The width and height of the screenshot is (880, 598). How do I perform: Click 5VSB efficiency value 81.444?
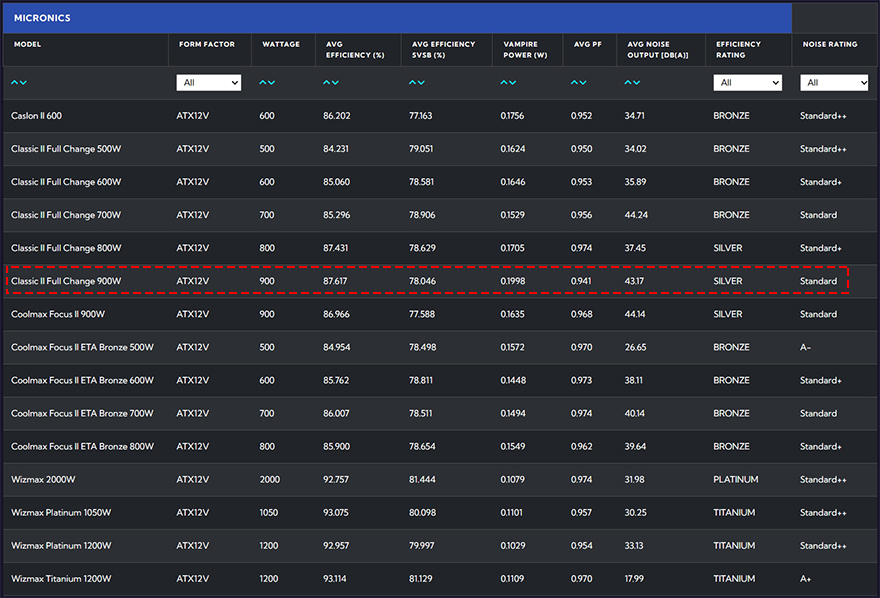coord(422,480)
